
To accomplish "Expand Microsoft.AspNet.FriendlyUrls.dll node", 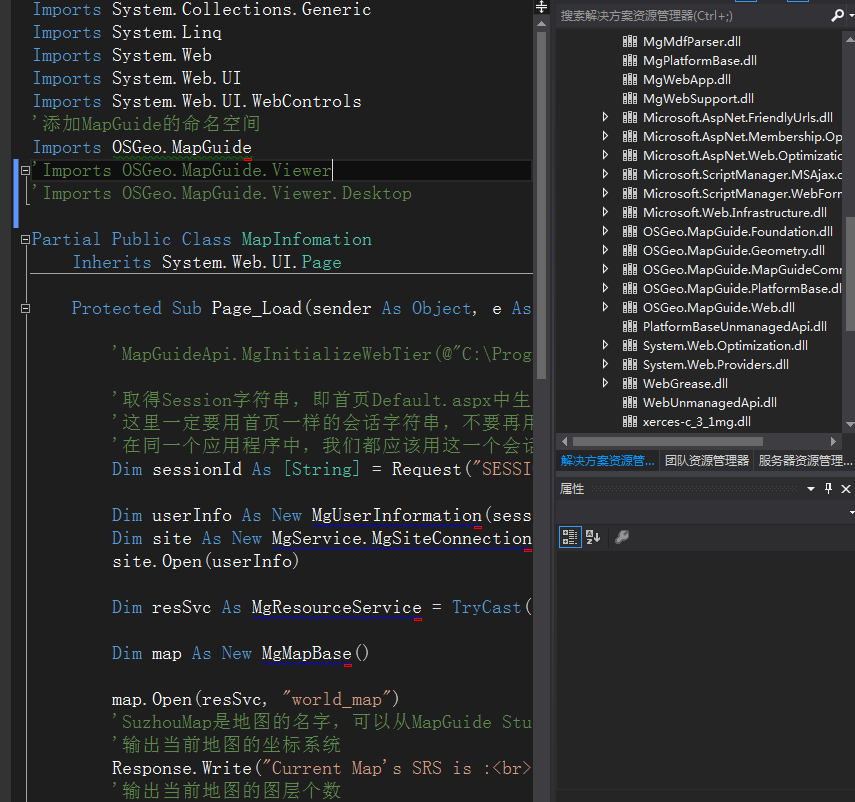I will click(605, 117).
